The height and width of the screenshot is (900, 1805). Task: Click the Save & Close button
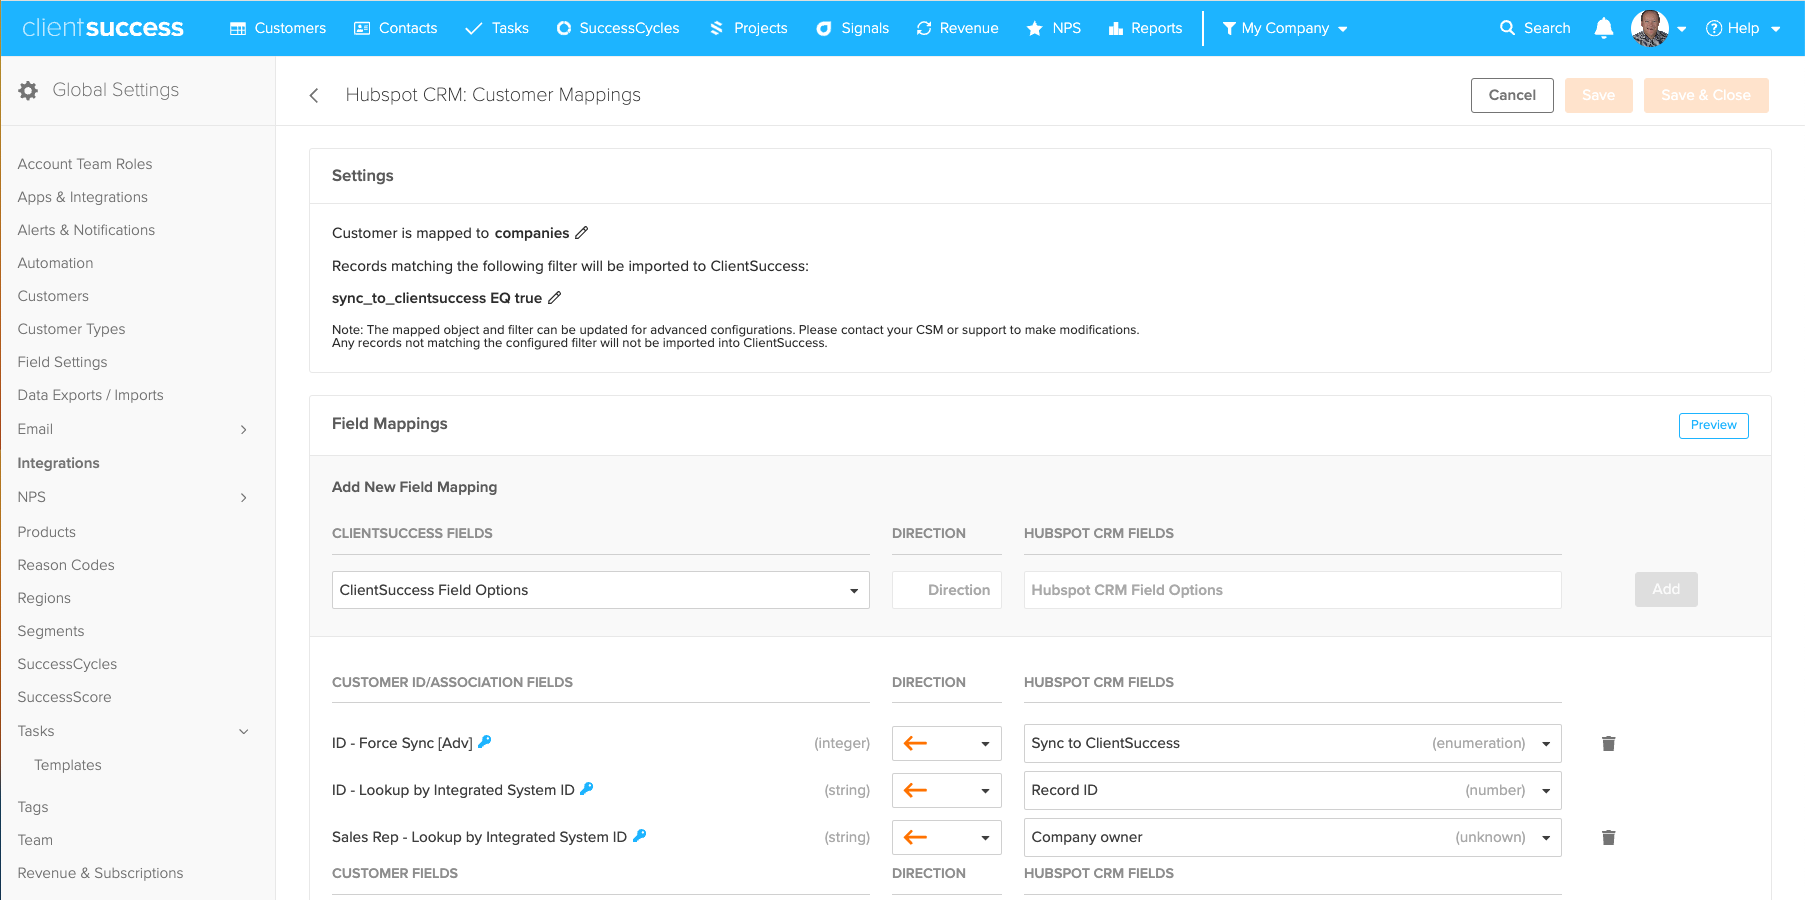pyautogui.click(x=1706, y=95)
